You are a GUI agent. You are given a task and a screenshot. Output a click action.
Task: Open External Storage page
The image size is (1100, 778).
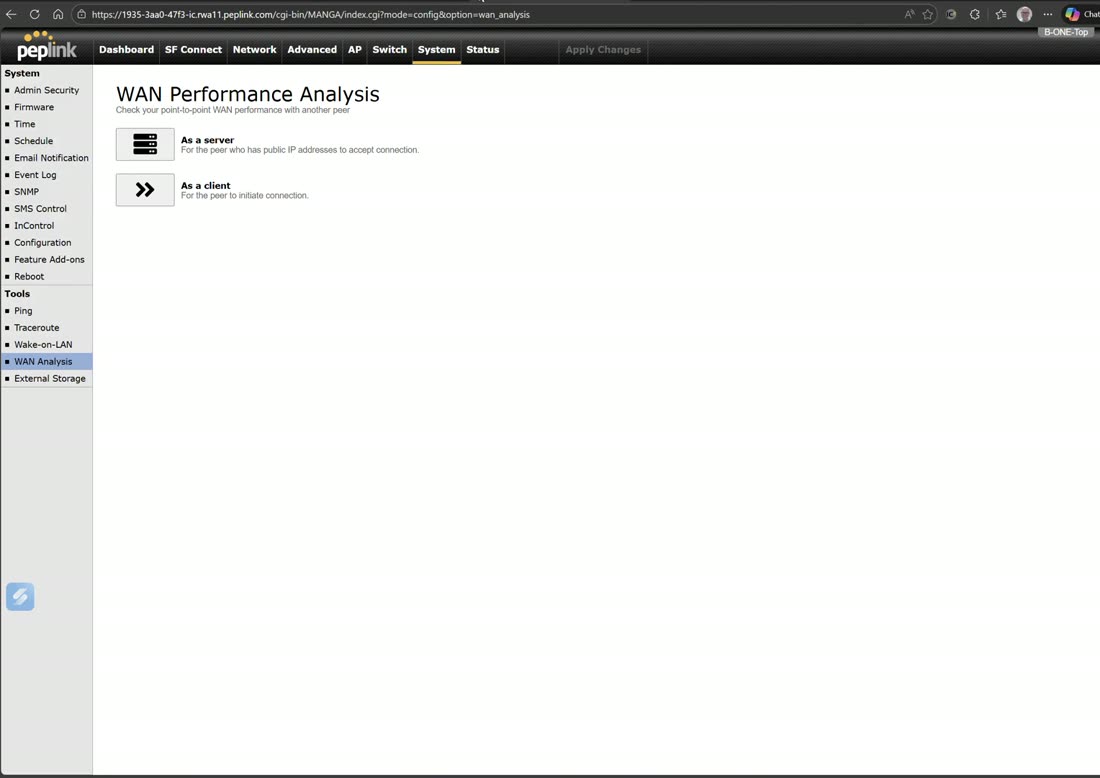46,378
